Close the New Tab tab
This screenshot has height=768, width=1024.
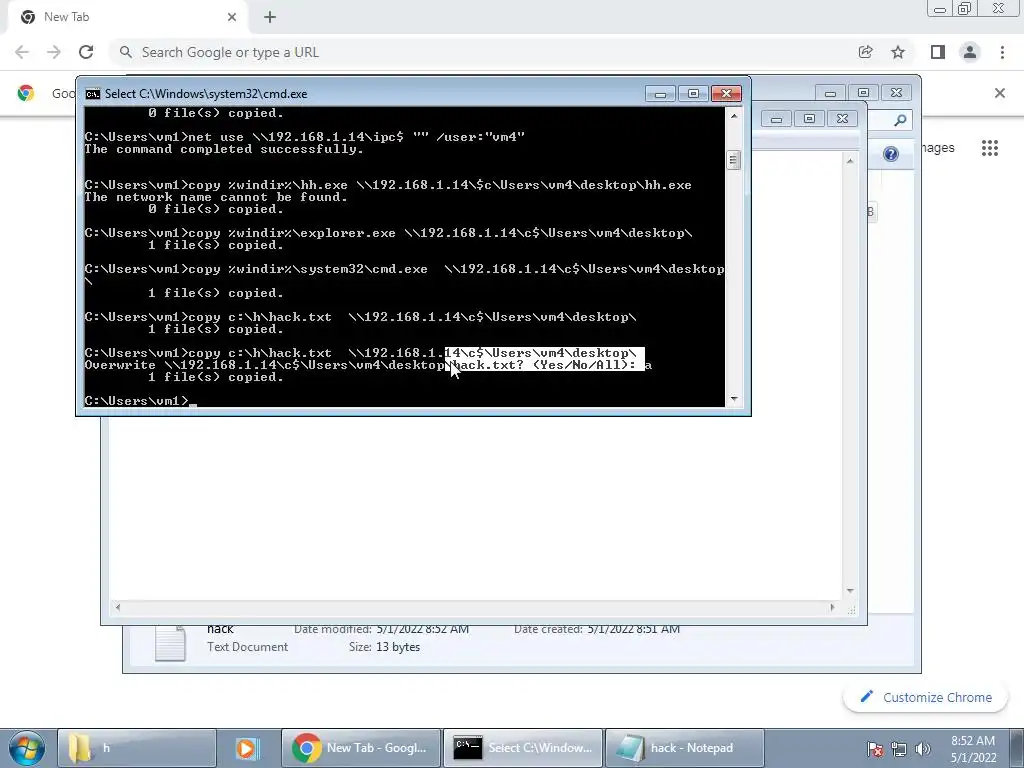click(x=232, y=17)
